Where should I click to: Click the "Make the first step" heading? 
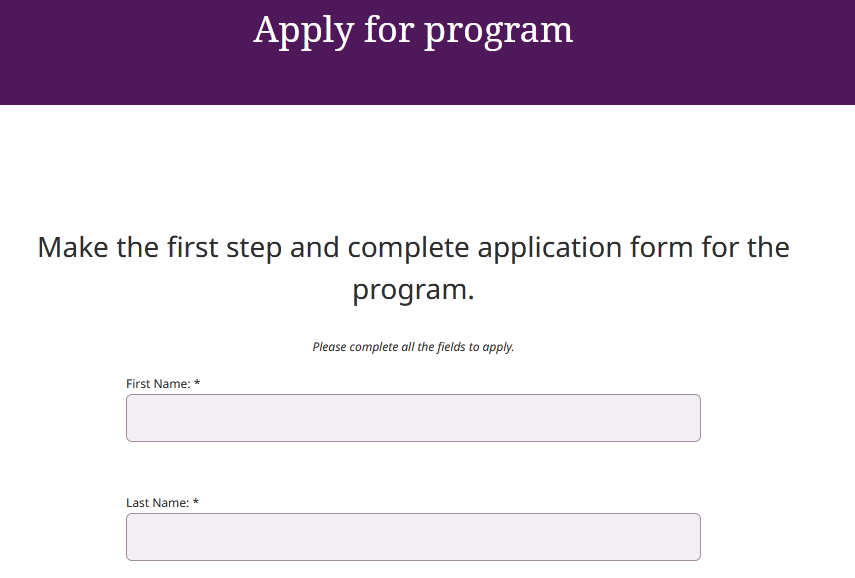[413, 268]
